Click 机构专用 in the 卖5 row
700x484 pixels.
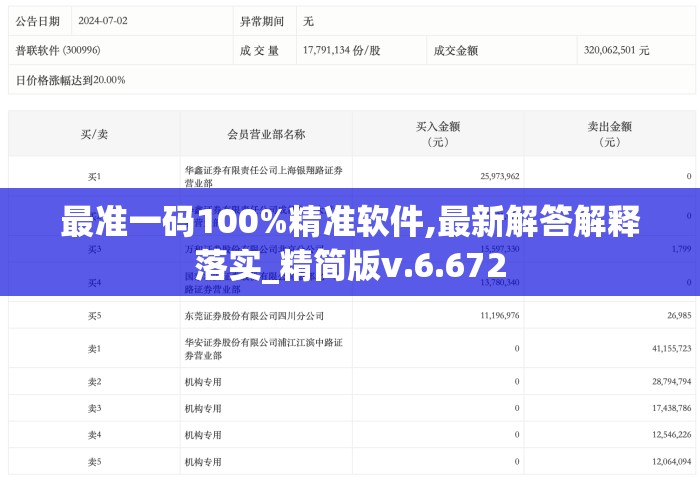(203, 461)
